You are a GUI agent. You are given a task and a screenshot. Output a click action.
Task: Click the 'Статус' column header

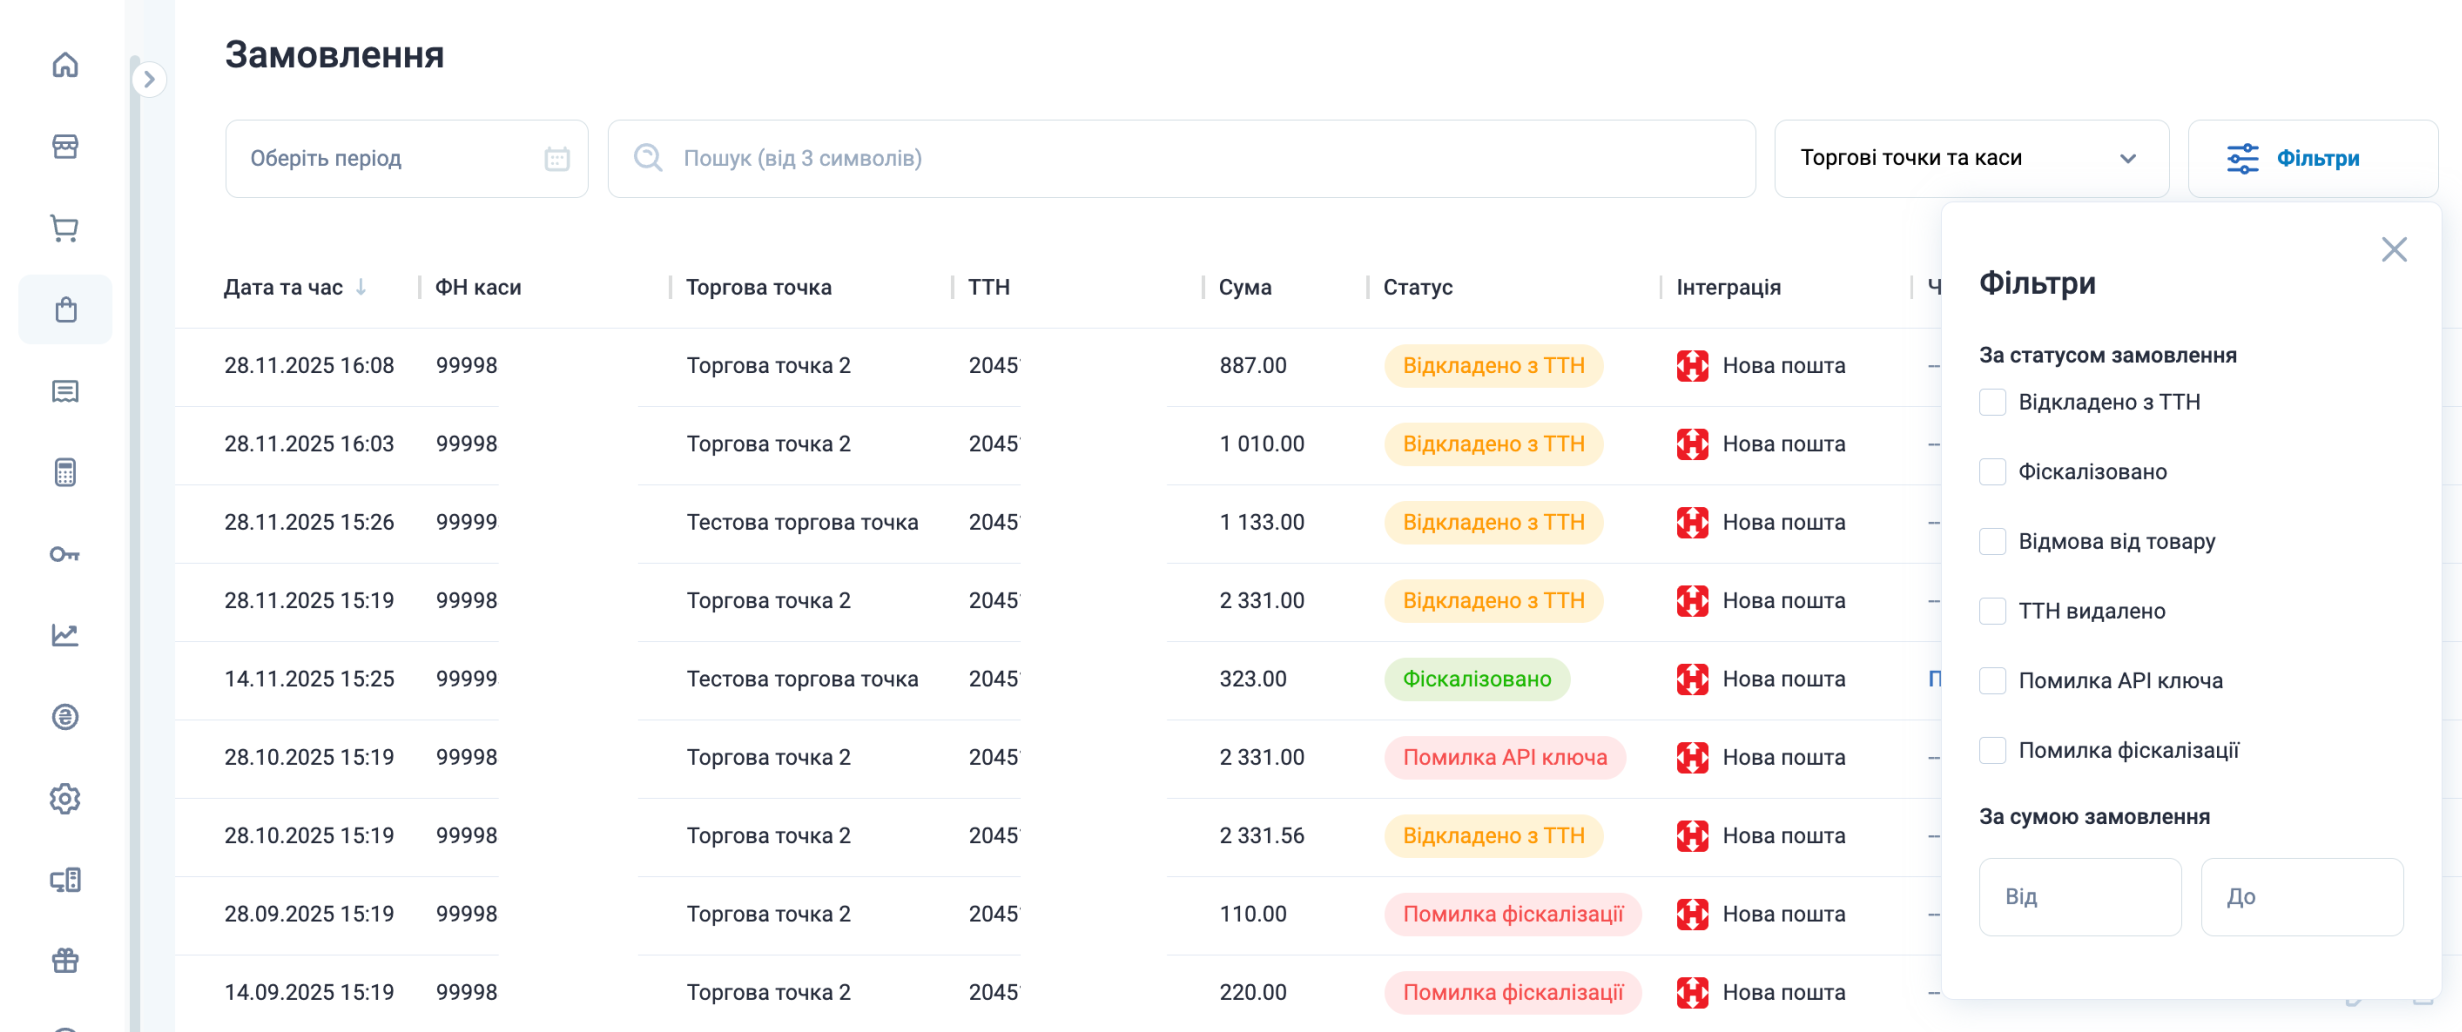point(1417,288)
